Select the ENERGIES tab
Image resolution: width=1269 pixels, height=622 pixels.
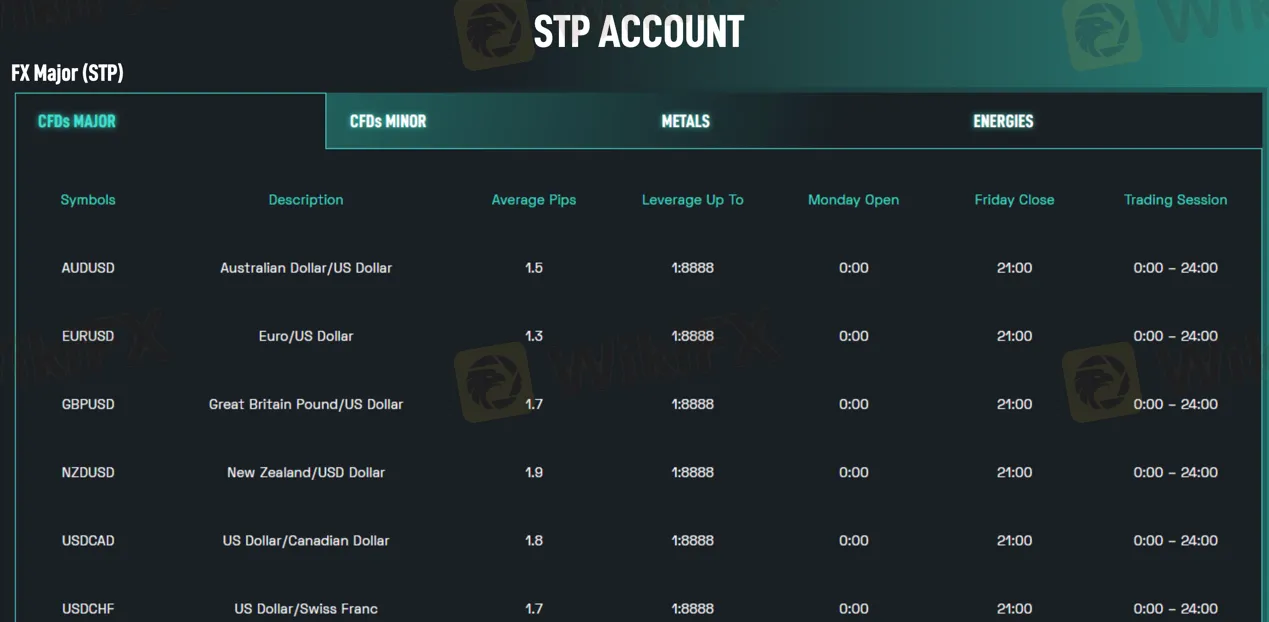[x=1003, y=121]
